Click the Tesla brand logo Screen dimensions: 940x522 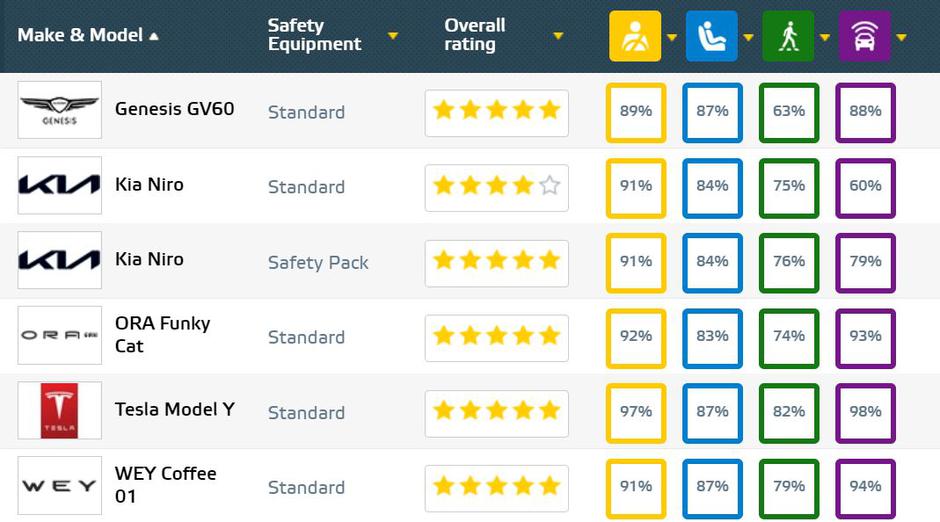point(60,410)
